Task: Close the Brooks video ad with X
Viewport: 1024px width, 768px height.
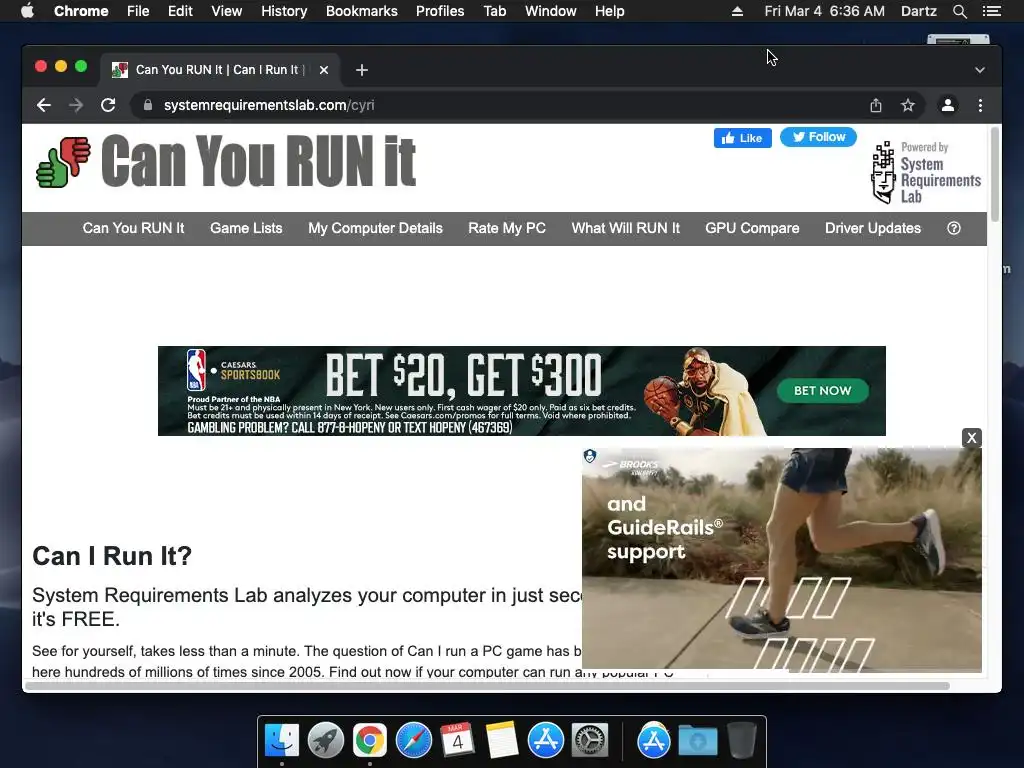Action: (971, 438)
